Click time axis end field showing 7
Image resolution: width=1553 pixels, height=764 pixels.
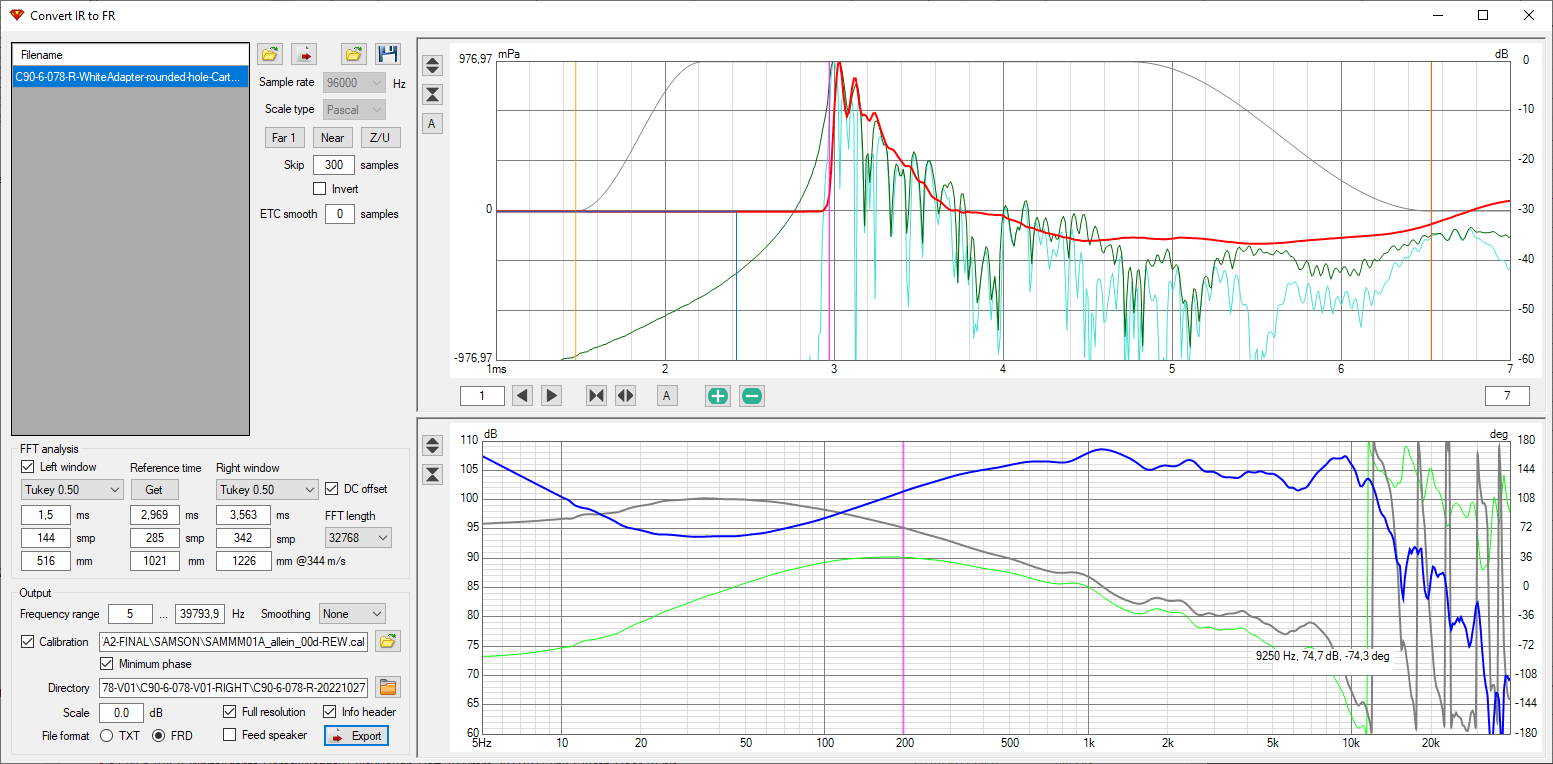(1507, 396)
